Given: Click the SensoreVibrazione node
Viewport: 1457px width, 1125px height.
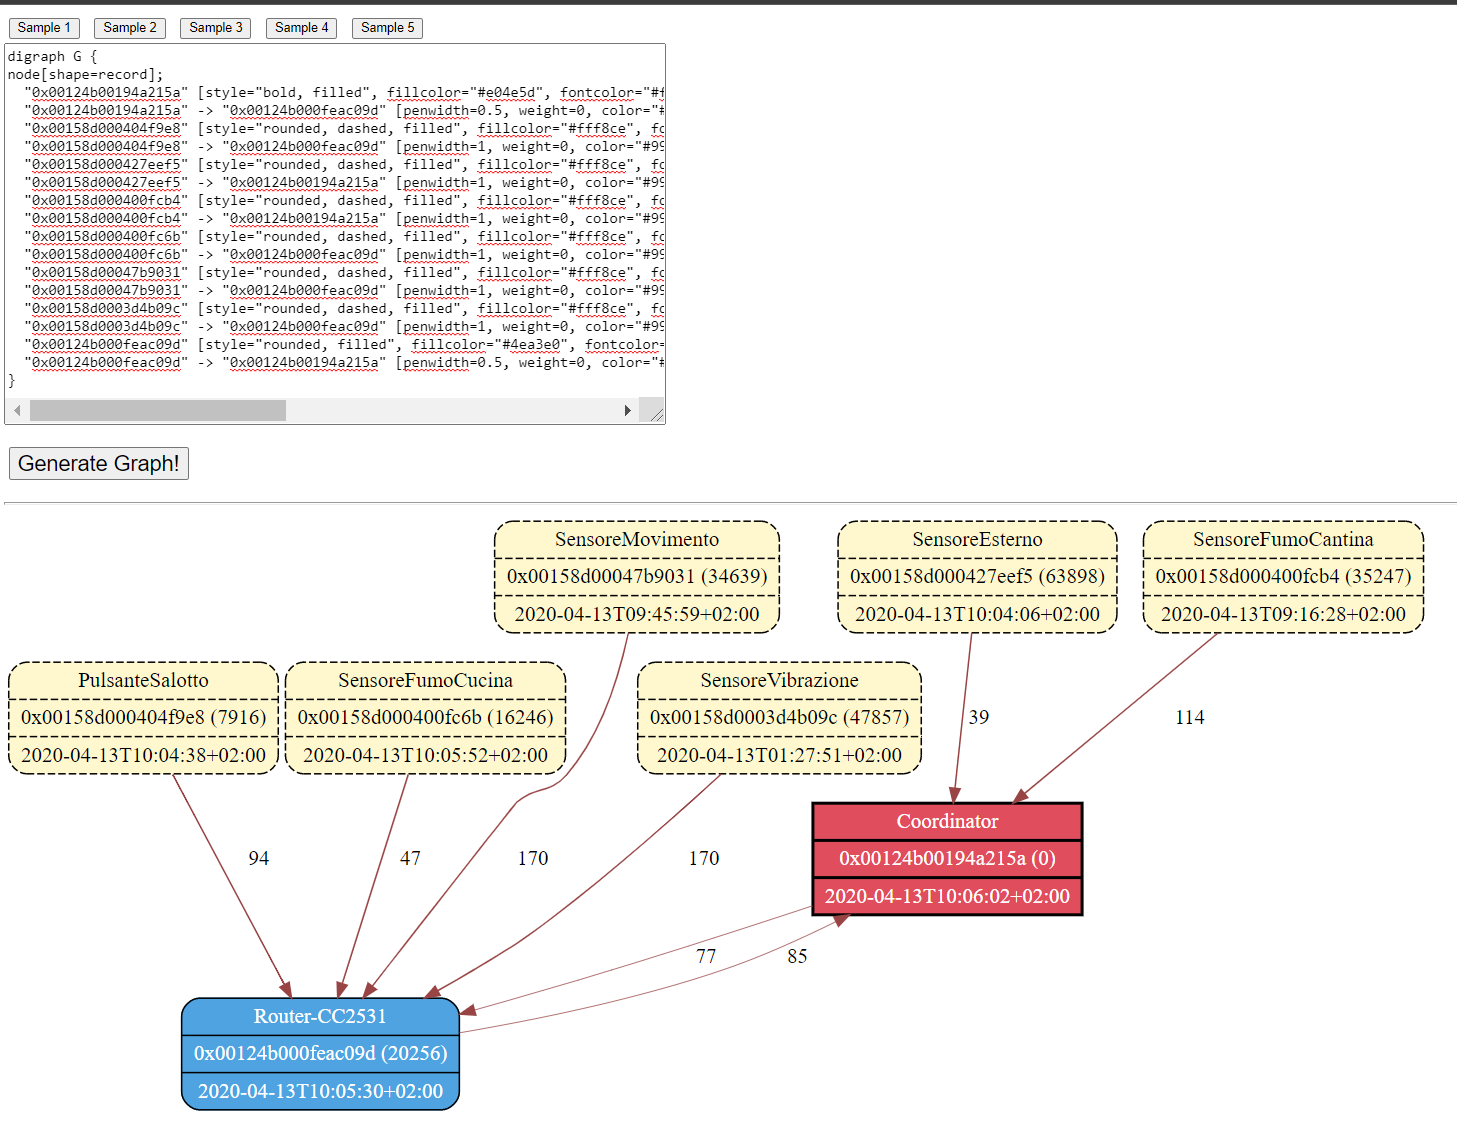Looking at the screenshot, I should [x=778, y=717].
